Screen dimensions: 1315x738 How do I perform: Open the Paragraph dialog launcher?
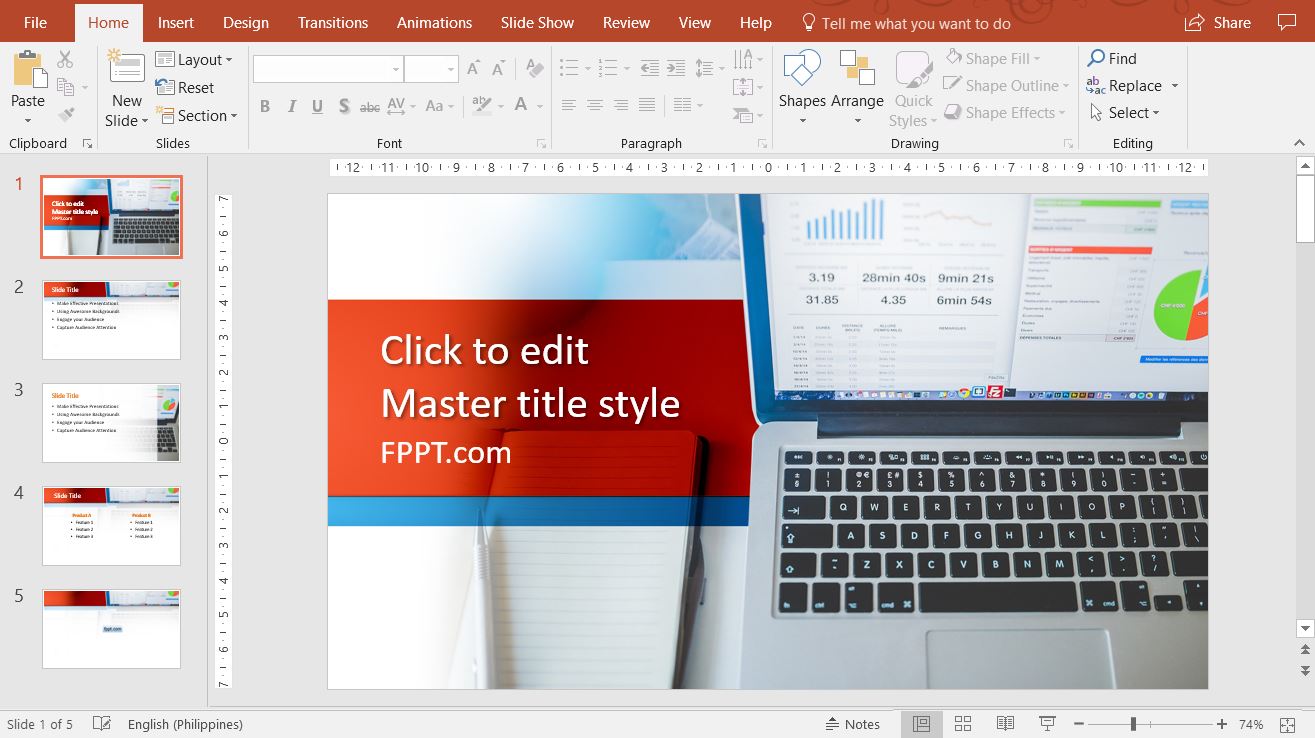click(762, 144)
